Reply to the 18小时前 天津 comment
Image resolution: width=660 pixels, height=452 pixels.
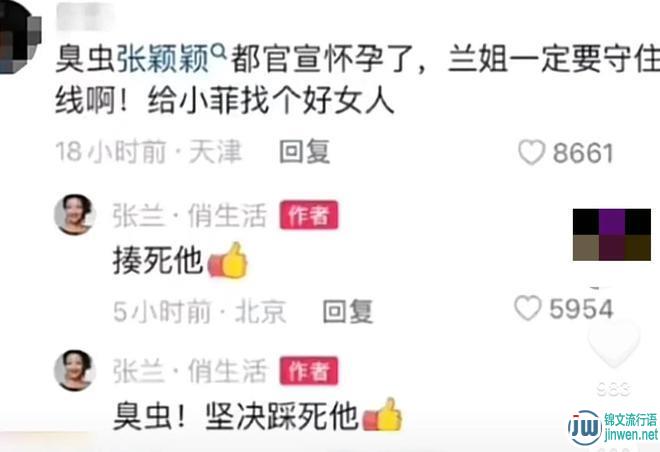(304, 152)
